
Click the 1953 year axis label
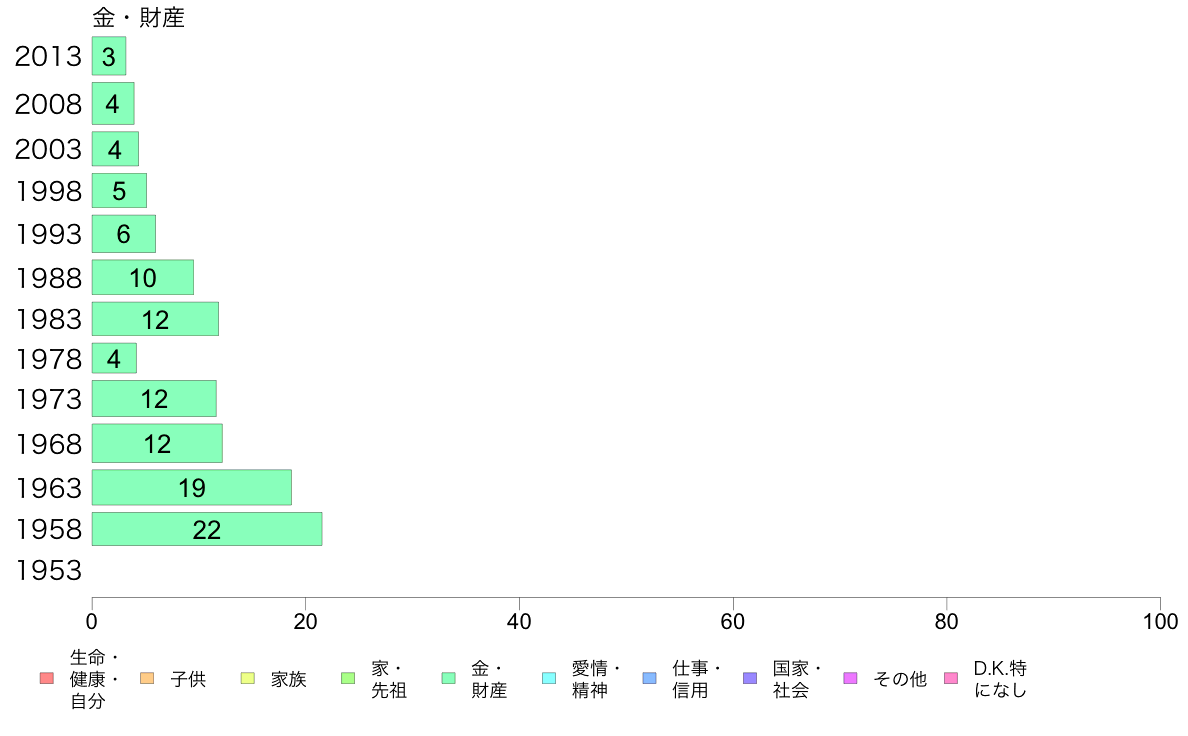(x=48, y=571)
